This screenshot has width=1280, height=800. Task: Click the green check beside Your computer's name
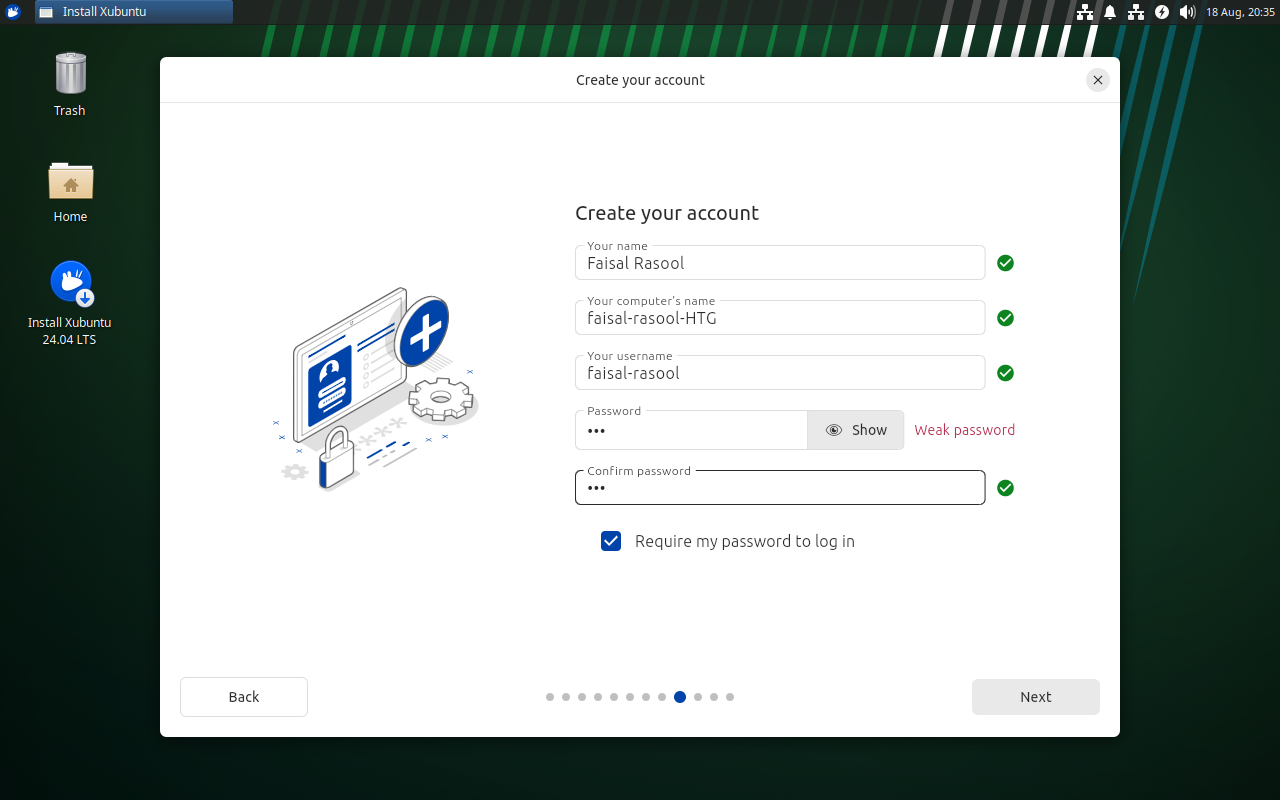tap(1006, 318)
